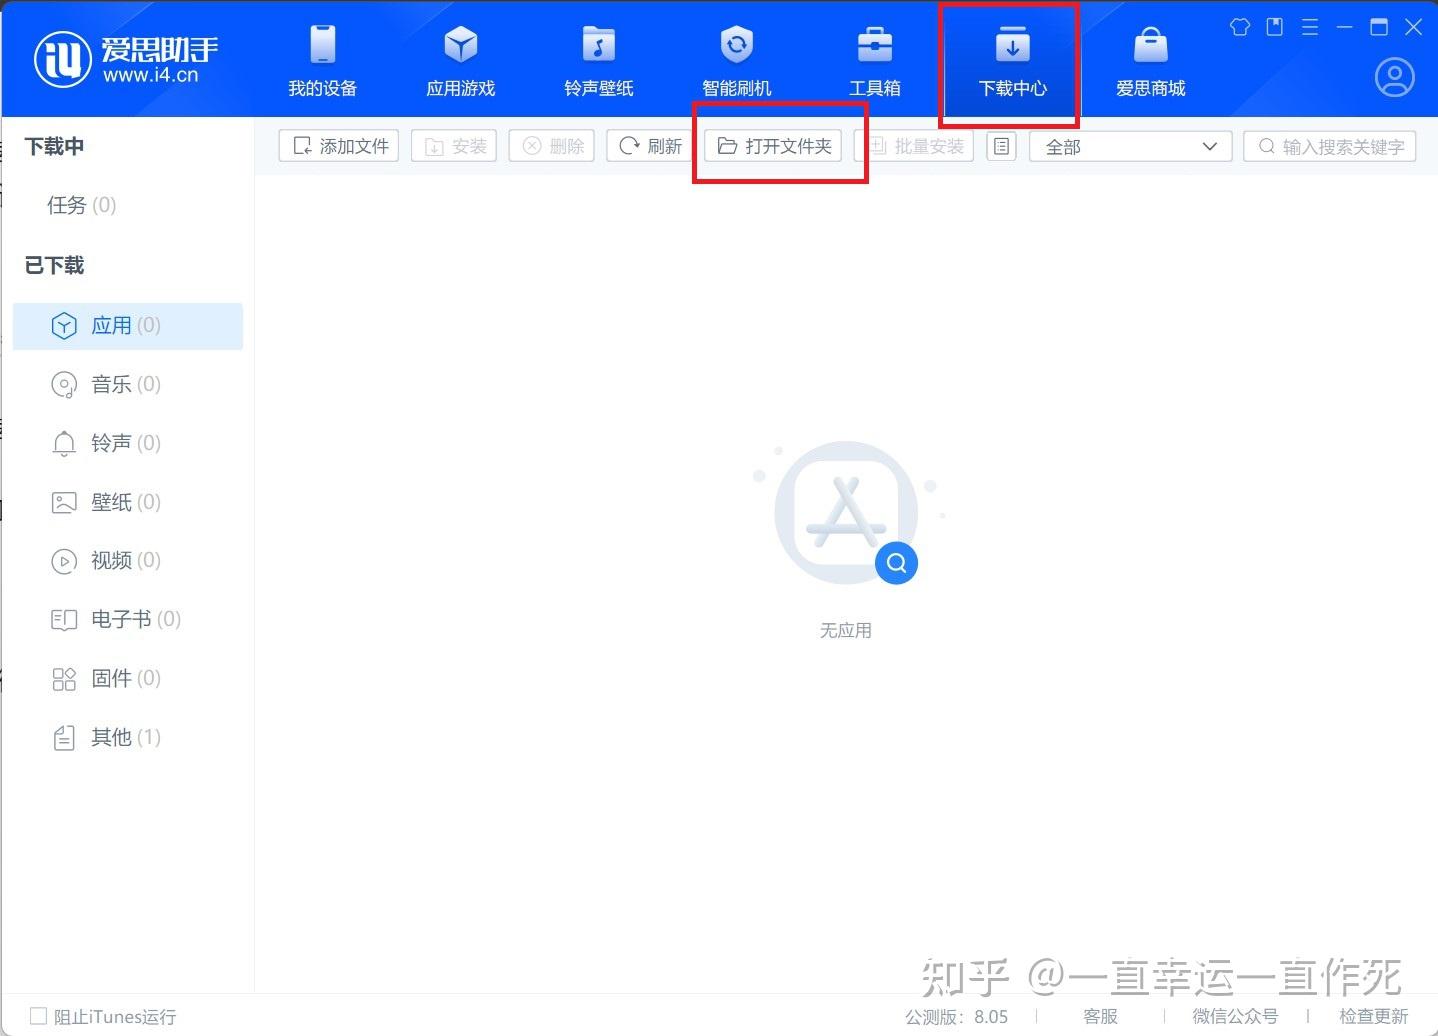Click the 爱思助手 i4 logo
Image resolution: width=1438 pixels, height=1036 pixels.
pyautogui.click(x=126, y=59)
